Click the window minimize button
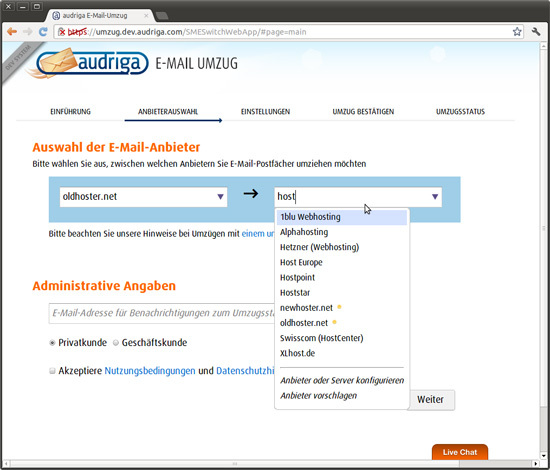The image size is (550, 470). tap(23, 6)
